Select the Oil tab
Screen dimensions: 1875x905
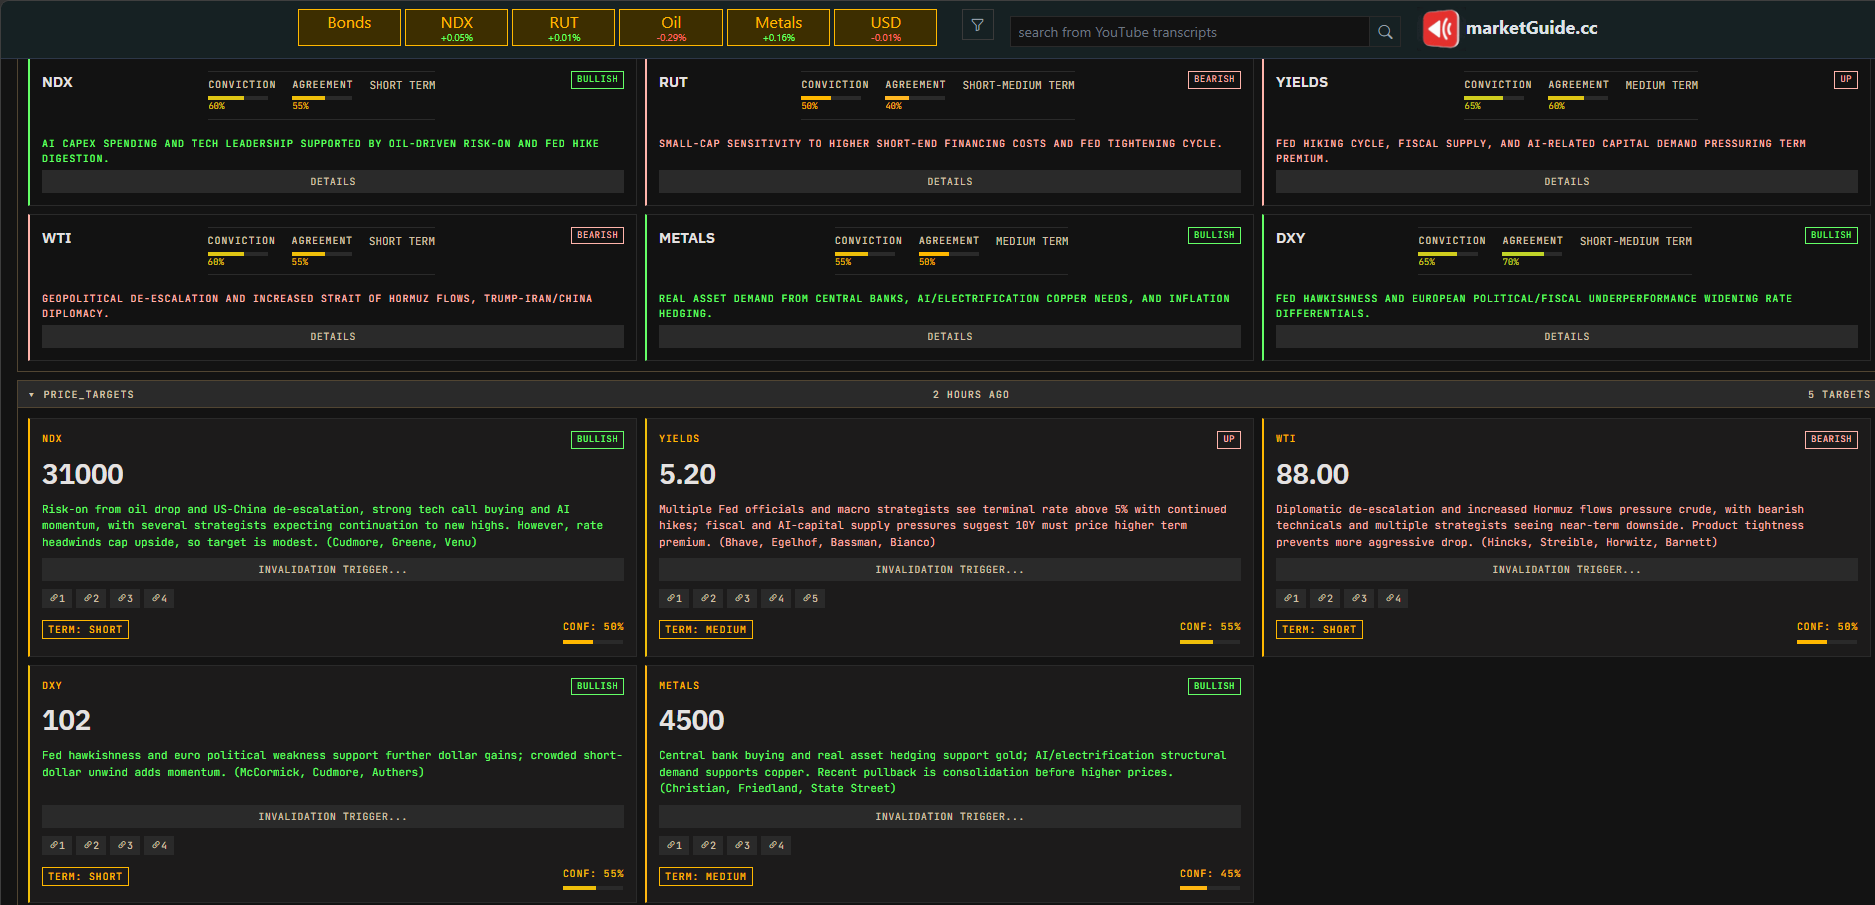click(x=671, y=27)
